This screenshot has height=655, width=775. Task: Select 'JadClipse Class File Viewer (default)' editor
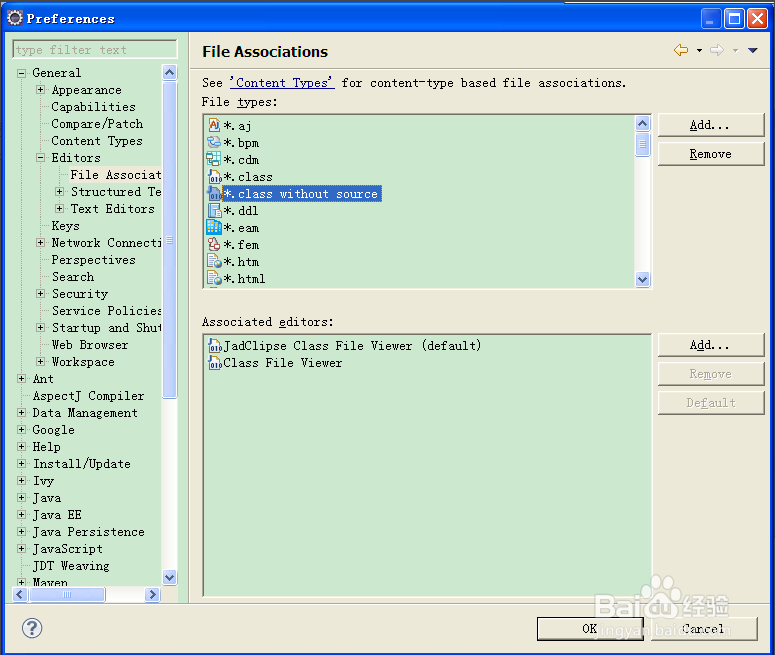tap(352, 345)
